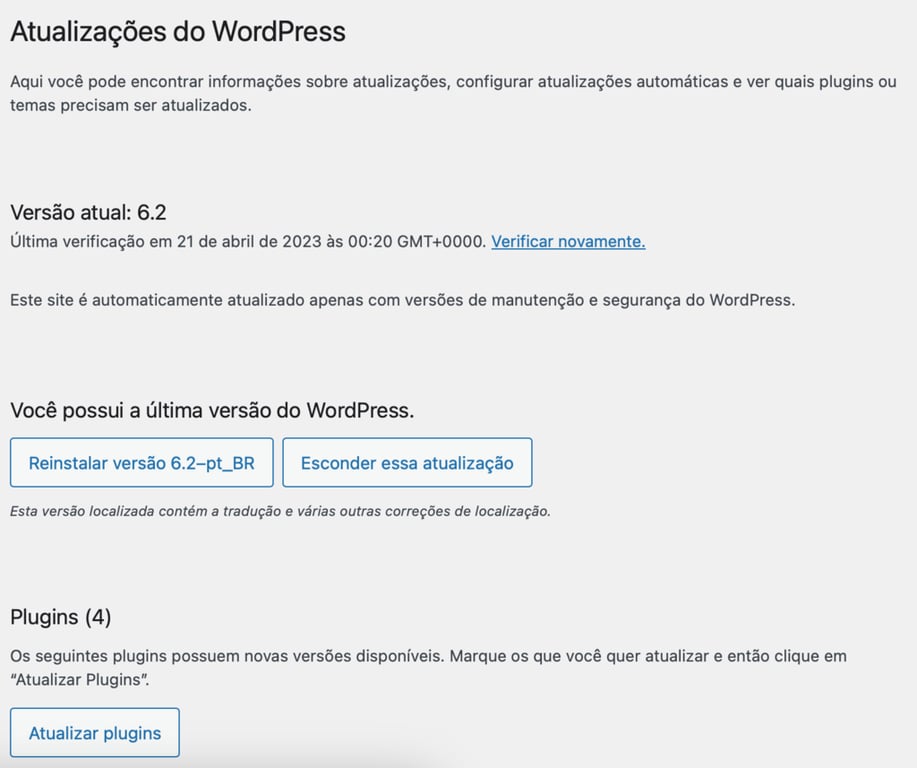Click the last verification timestamp text
The width and height of the screenshot is (917, 768).
(243, 241)
